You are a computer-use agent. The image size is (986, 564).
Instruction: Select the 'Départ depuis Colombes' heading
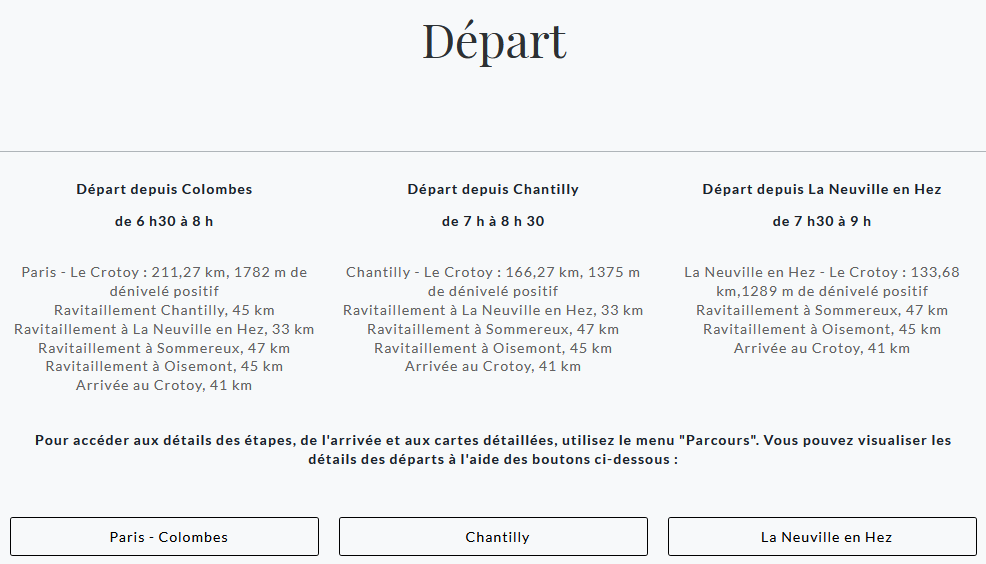tap(164, 189)
